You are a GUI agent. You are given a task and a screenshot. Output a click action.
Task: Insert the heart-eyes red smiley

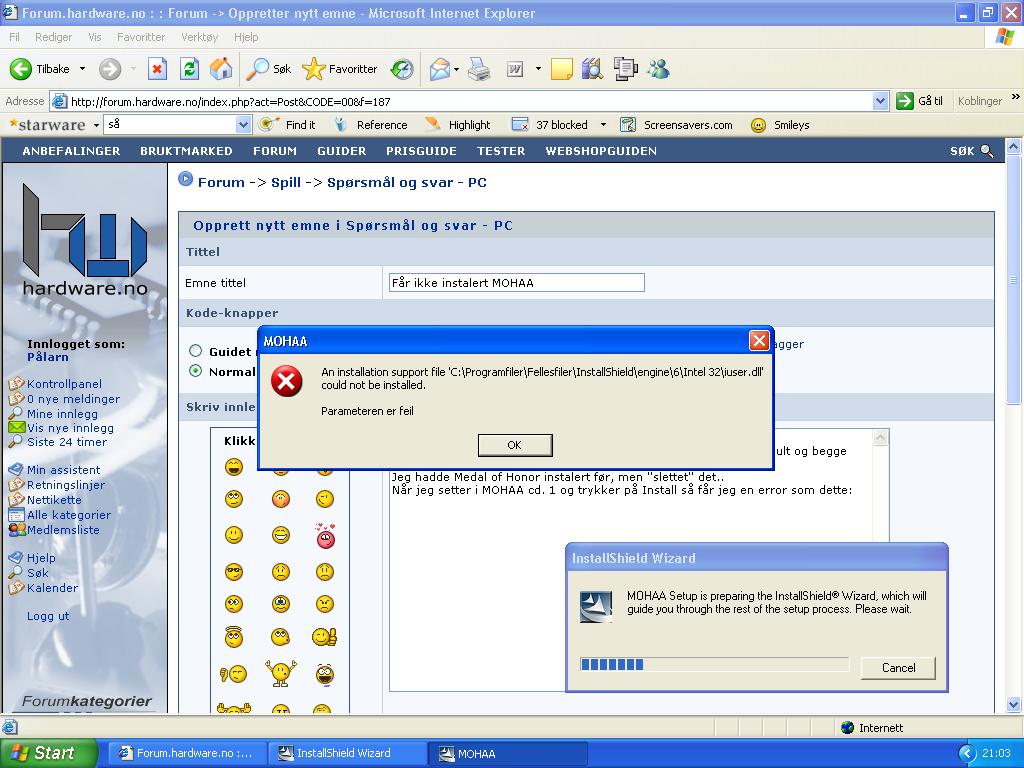click(325, 536)
